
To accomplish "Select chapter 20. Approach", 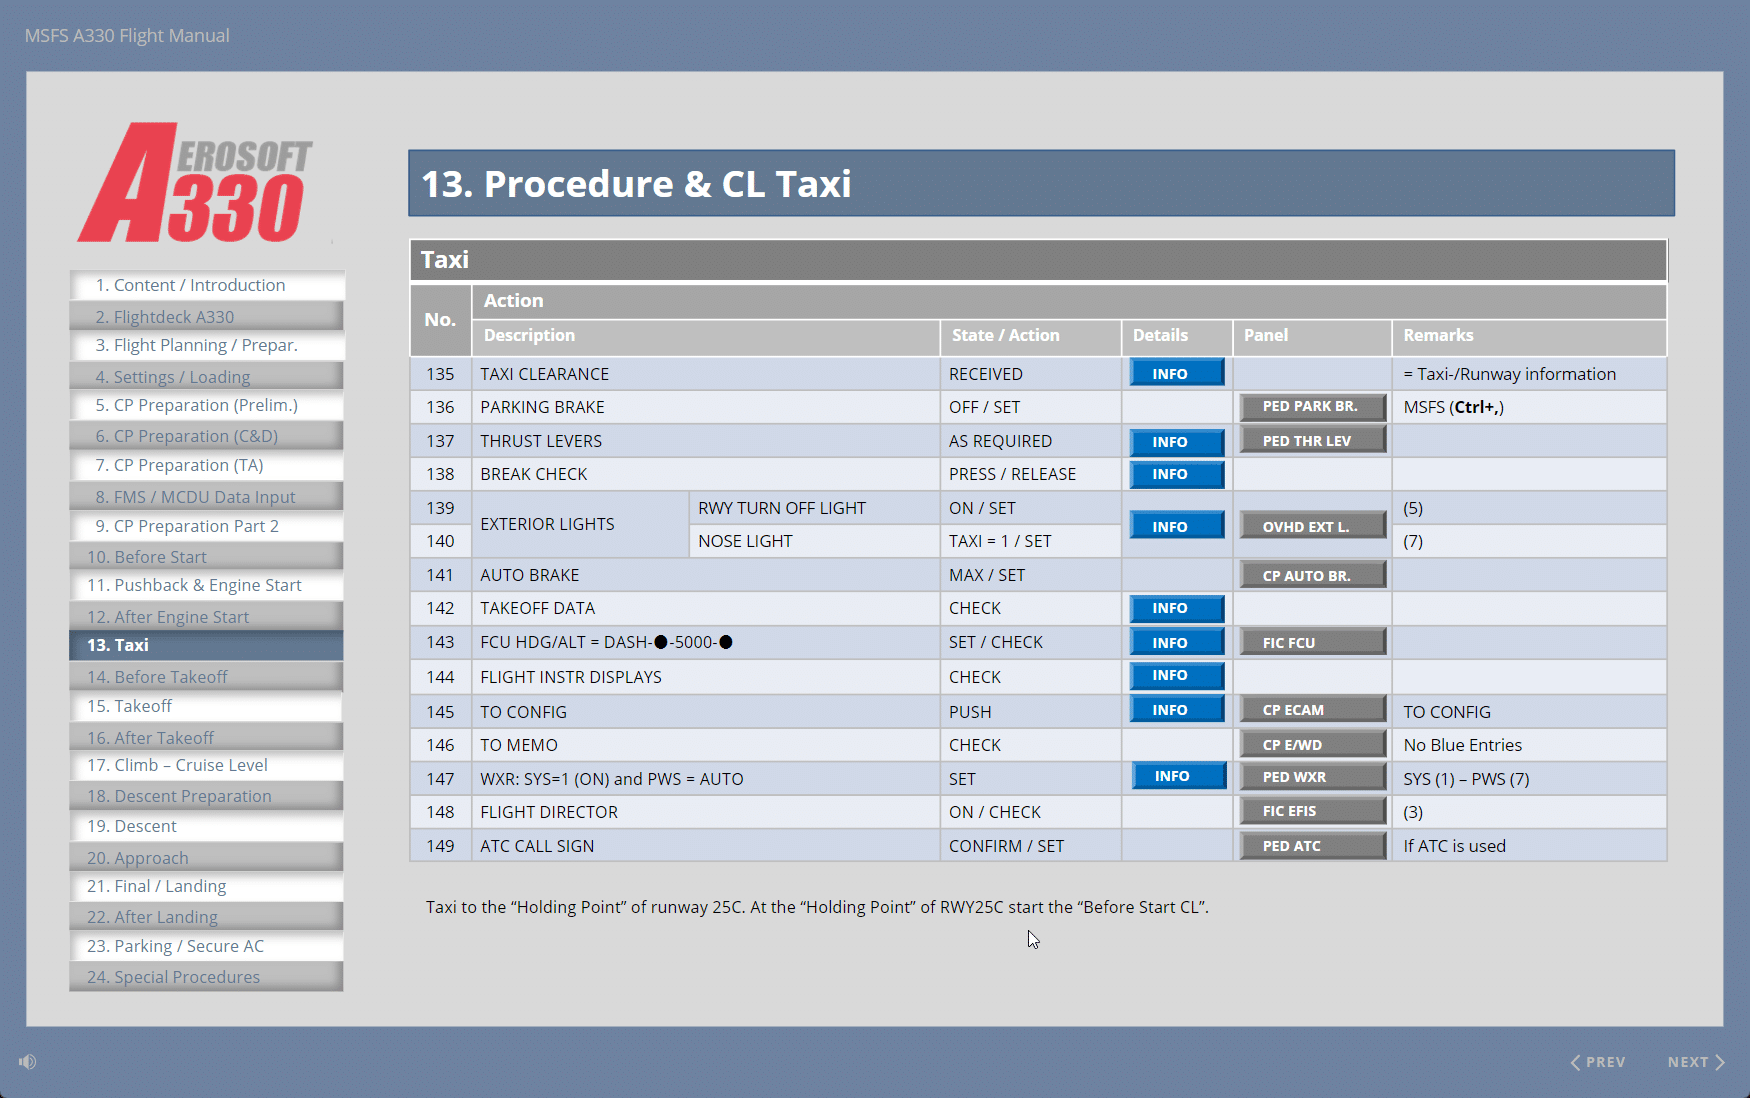I will tap(206, 858).
